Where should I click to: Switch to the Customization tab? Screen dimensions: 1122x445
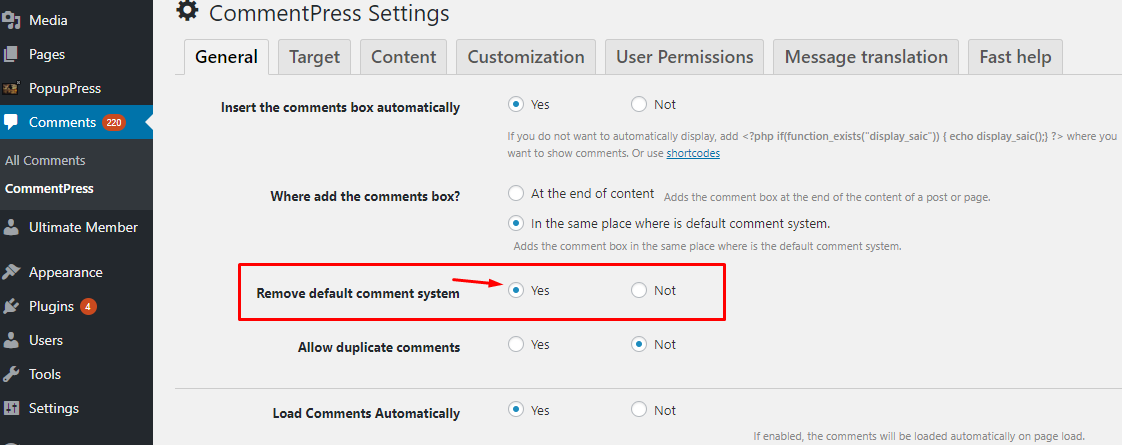point(526,57)
